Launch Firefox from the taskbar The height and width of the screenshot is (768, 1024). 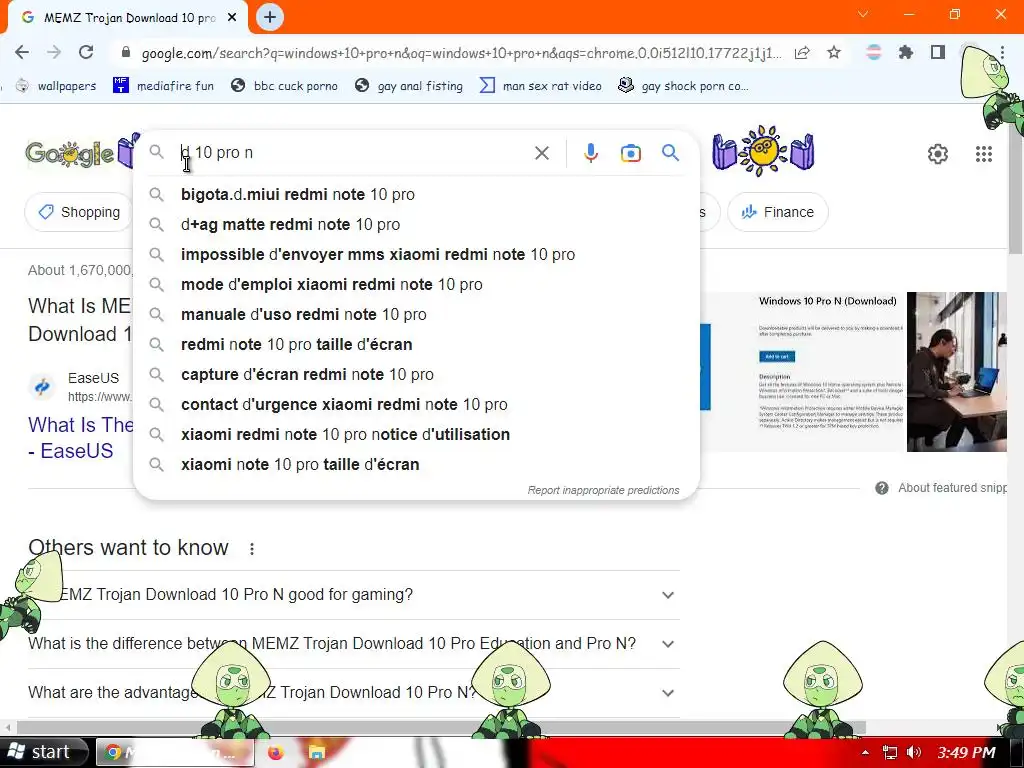pos(276,753)
